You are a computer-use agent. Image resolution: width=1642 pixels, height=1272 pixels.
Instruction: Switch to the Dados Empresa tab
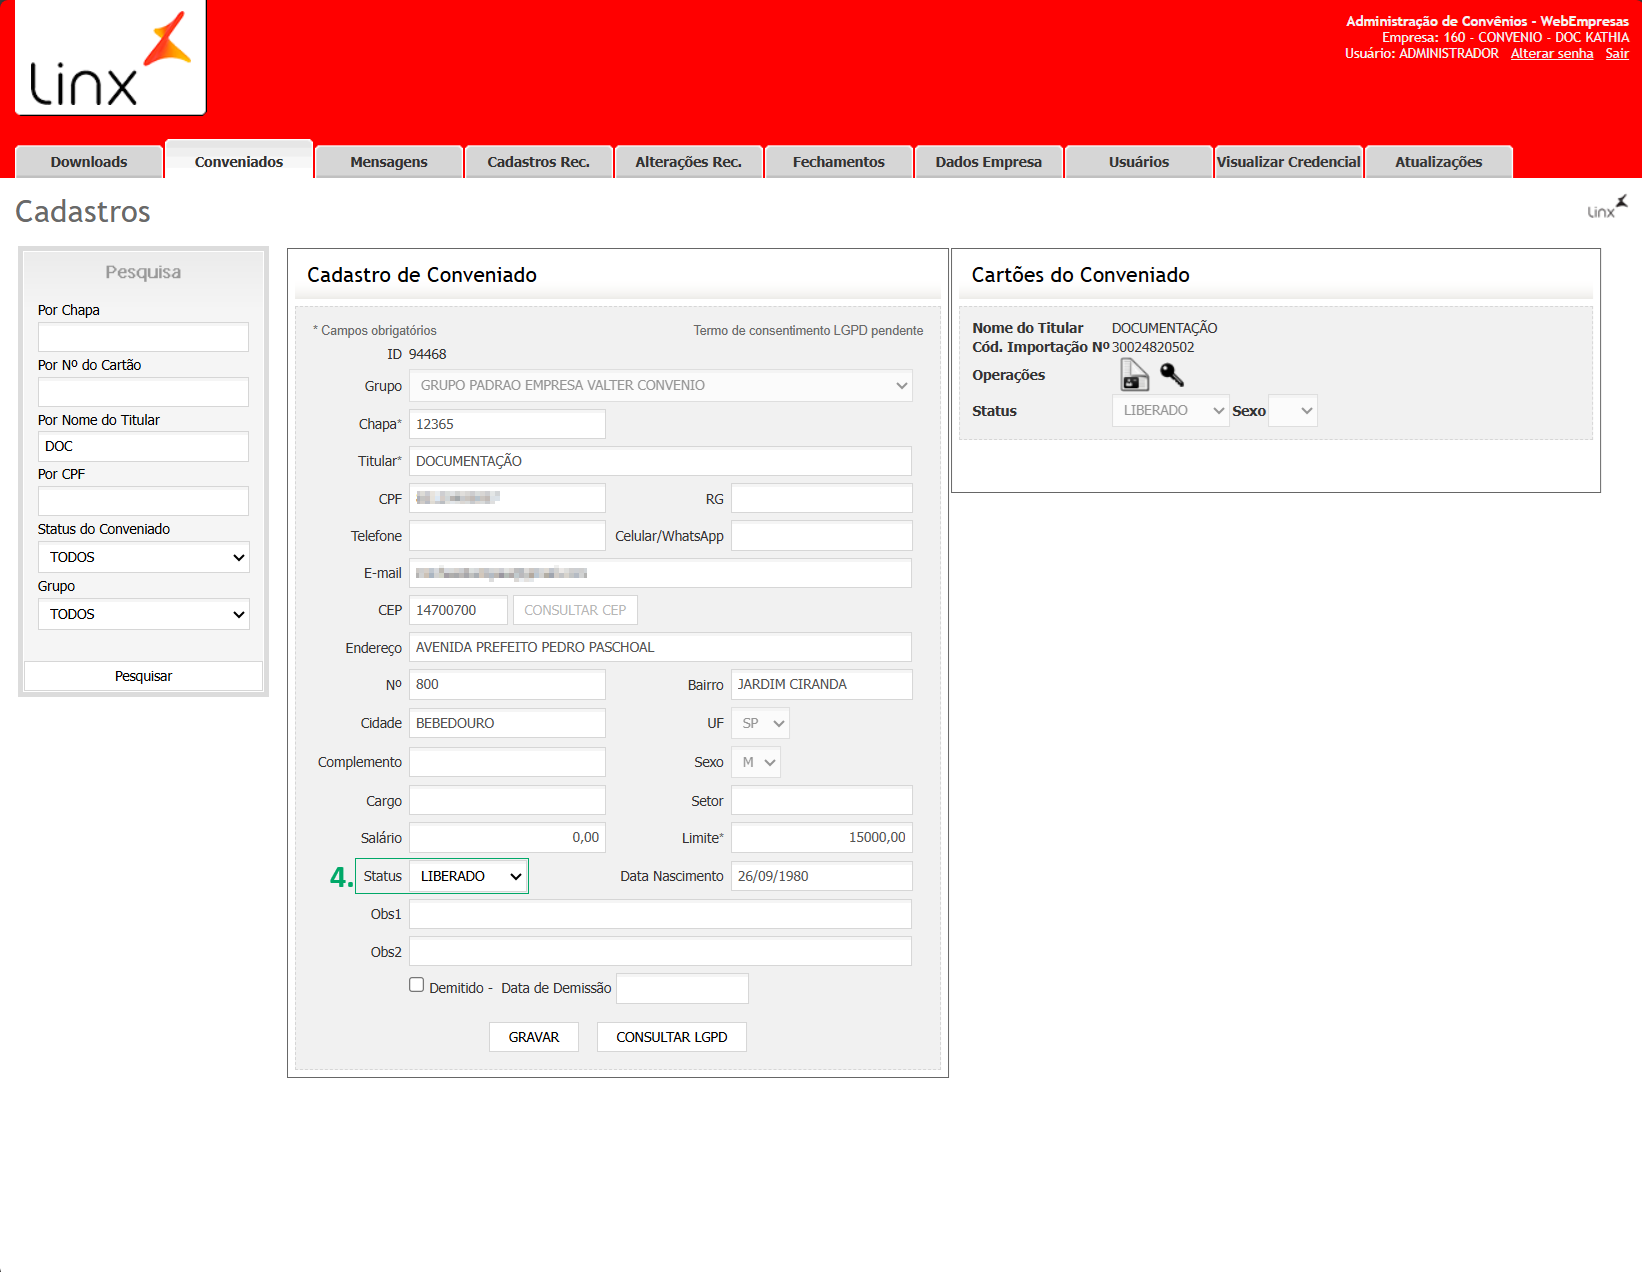(989, 162)
